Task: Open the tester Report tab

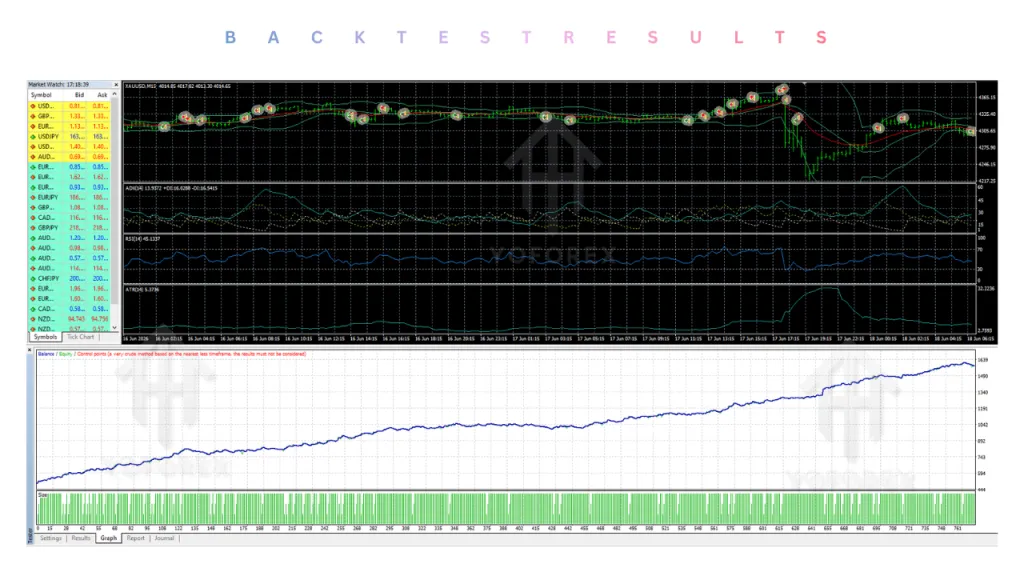Action: 136,538
